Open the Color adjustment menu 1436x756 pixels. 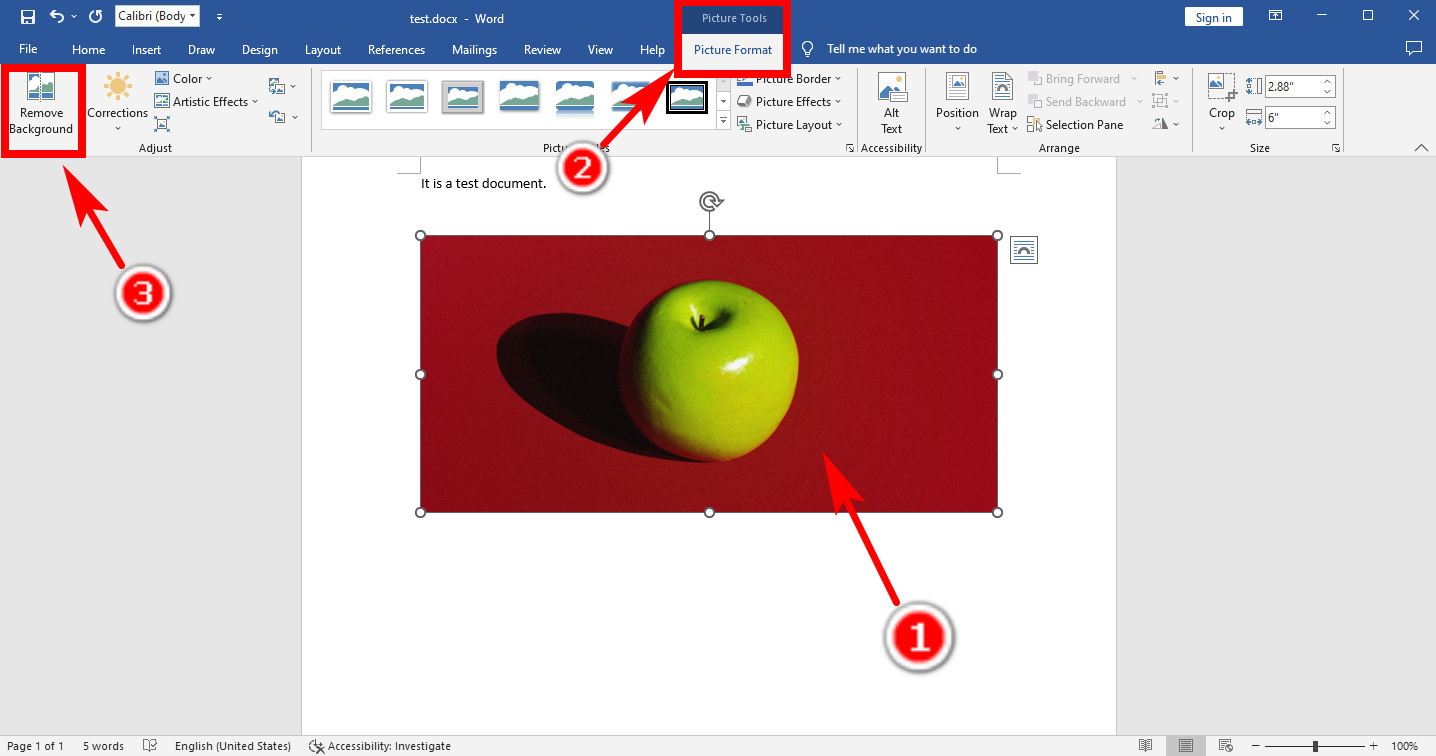184,78
